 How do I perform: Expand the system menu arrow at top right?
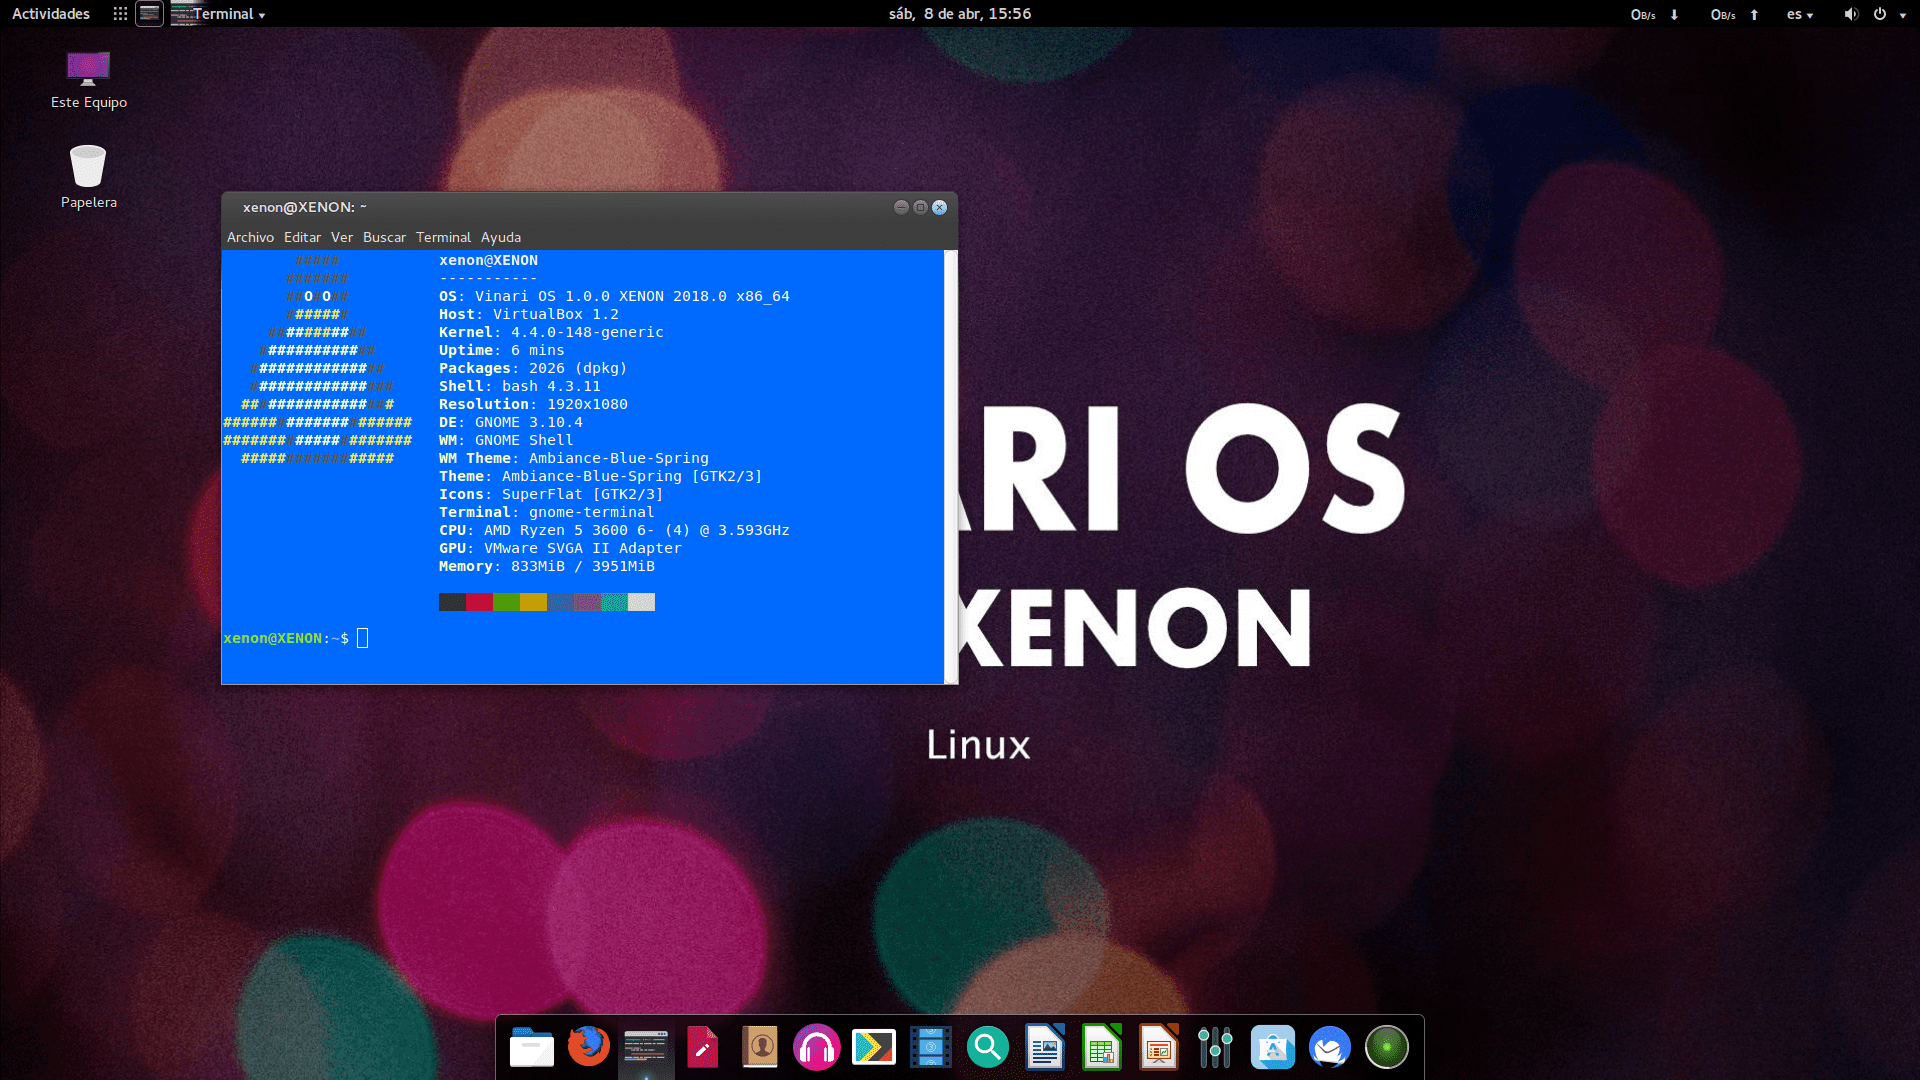1903,15
